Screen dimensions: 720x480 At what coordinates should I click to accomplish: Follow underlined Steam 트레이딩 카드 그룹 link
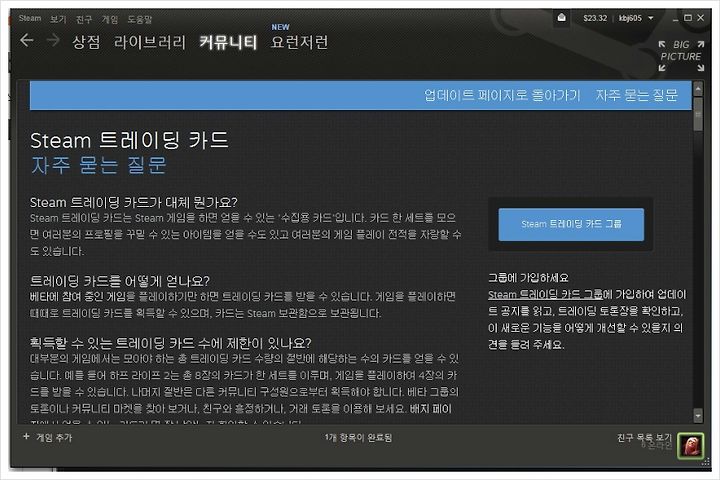click(545, 294)
